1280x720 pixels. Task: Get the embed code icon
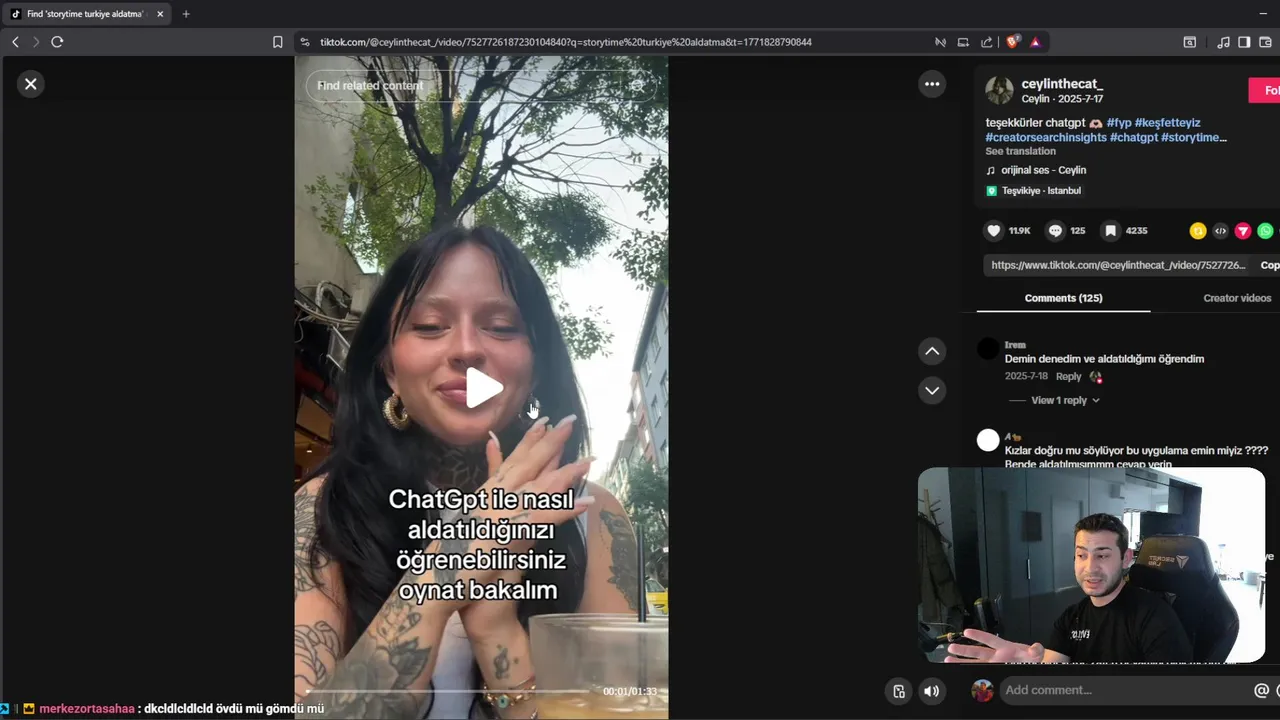tap(1220, 231)
